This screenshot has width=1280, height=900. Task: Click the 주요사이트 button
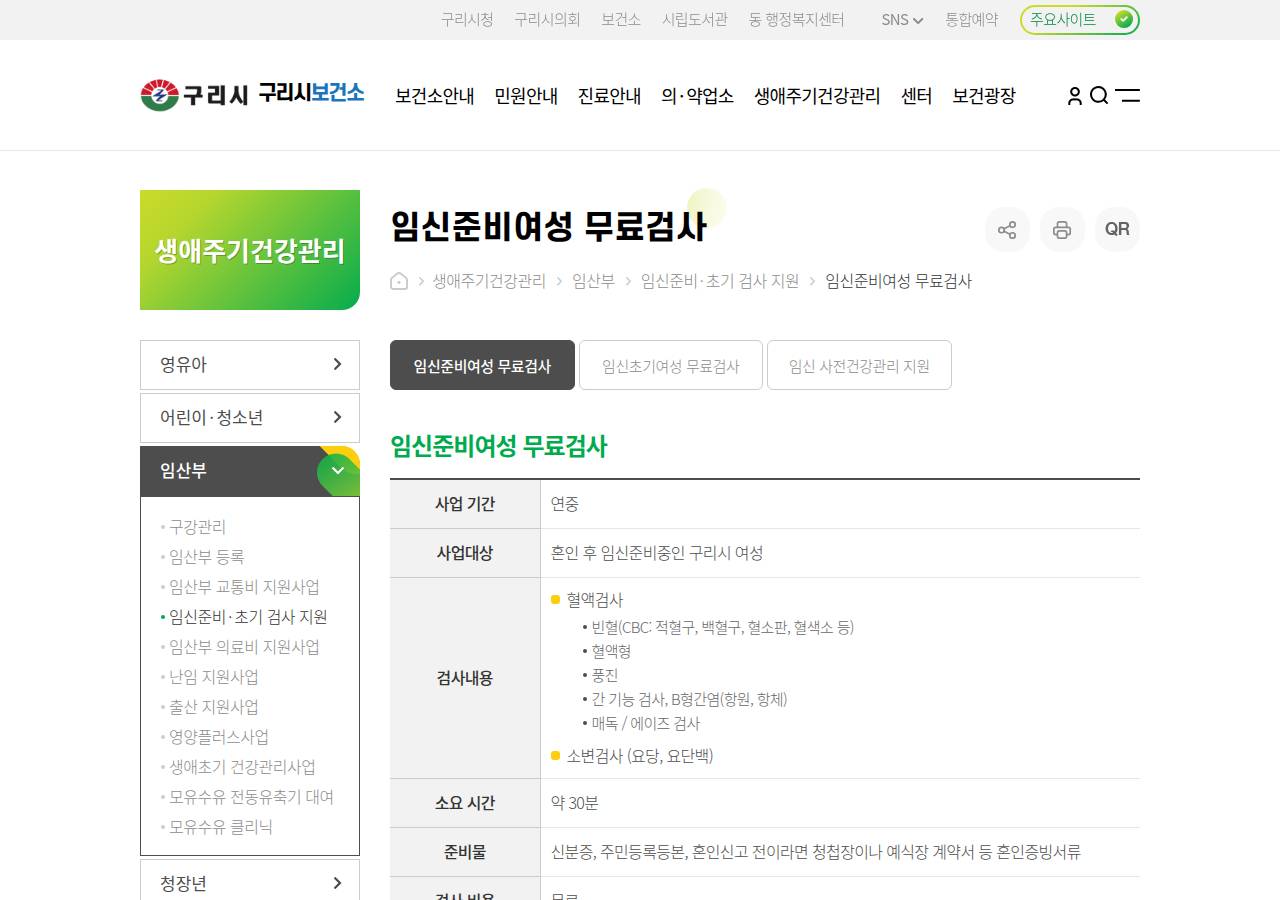click(1080, 20)
